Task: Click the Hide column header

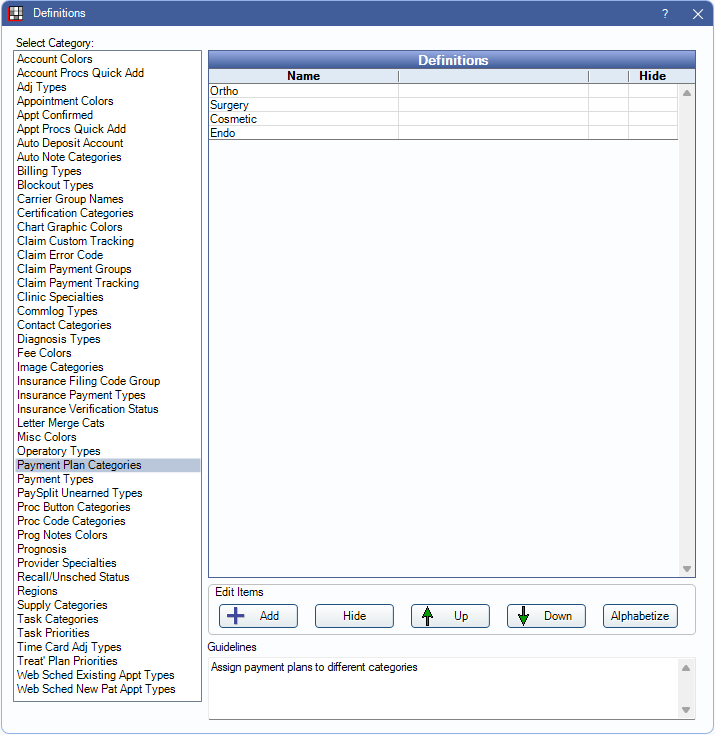Action: pos(652,76)
